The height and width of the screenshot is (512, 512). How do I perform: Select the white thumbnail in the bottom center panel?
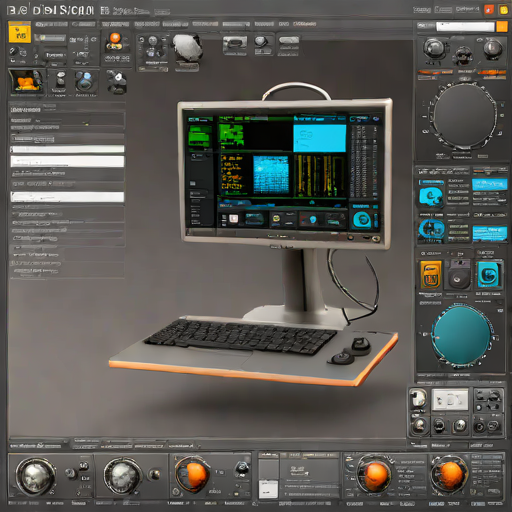pos(268,489)
